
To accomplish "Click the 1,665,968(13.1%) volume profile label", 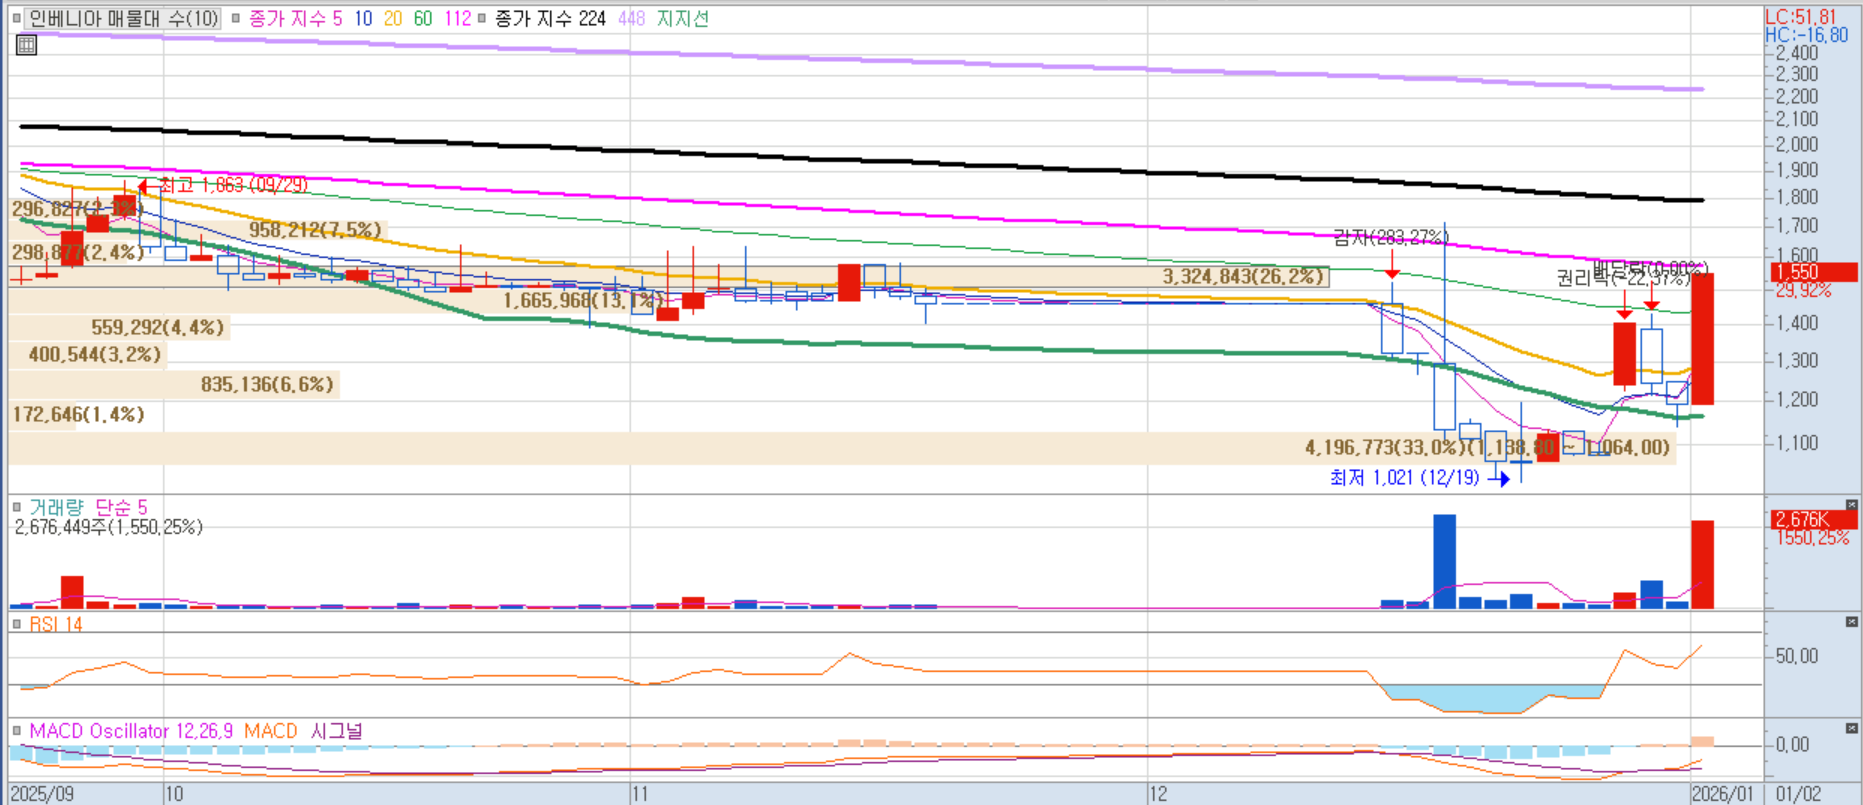I will (583, 300).
